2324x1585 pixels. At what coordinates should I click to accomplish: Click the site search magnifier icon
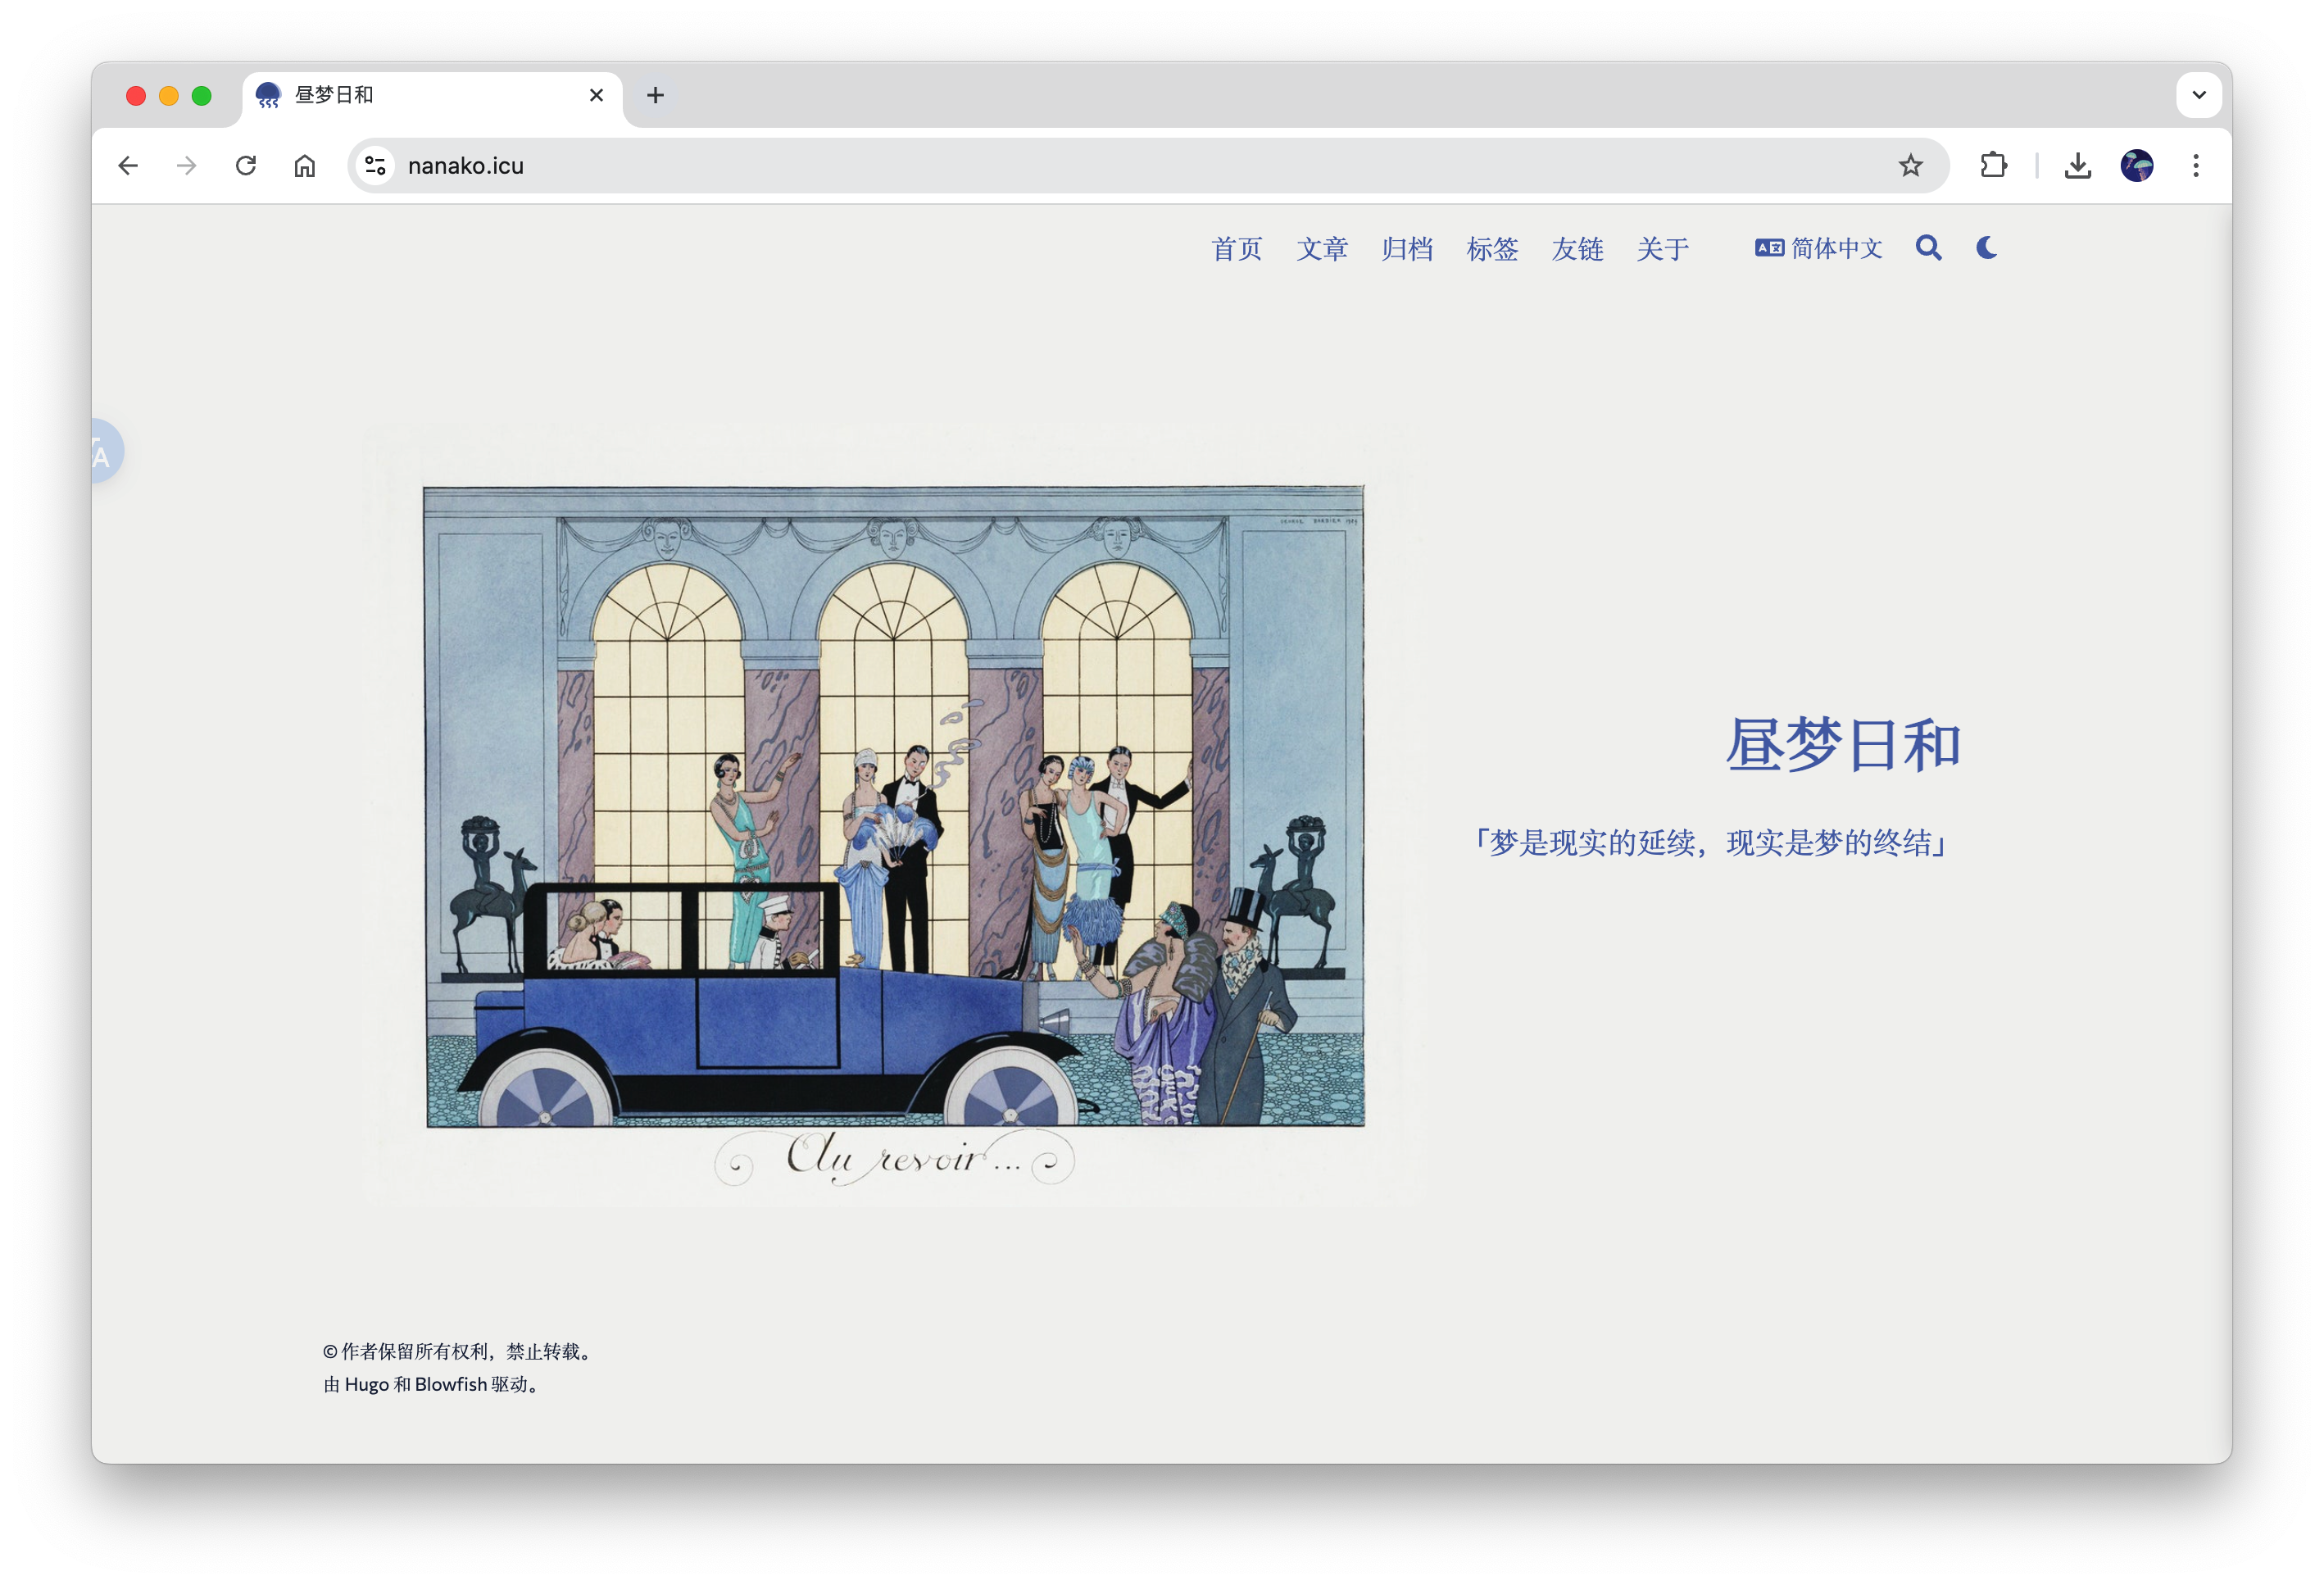coord(1928,248)
